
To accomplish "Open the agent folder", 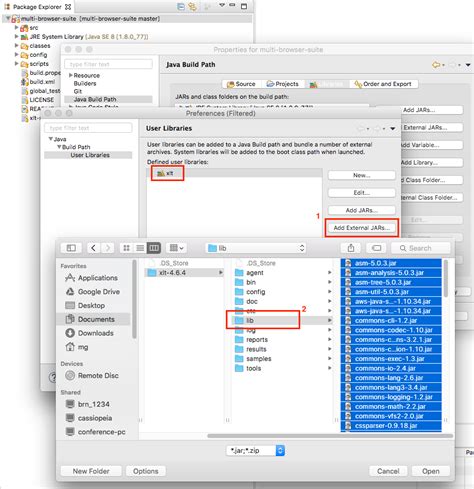I will [x=255, y=273].
